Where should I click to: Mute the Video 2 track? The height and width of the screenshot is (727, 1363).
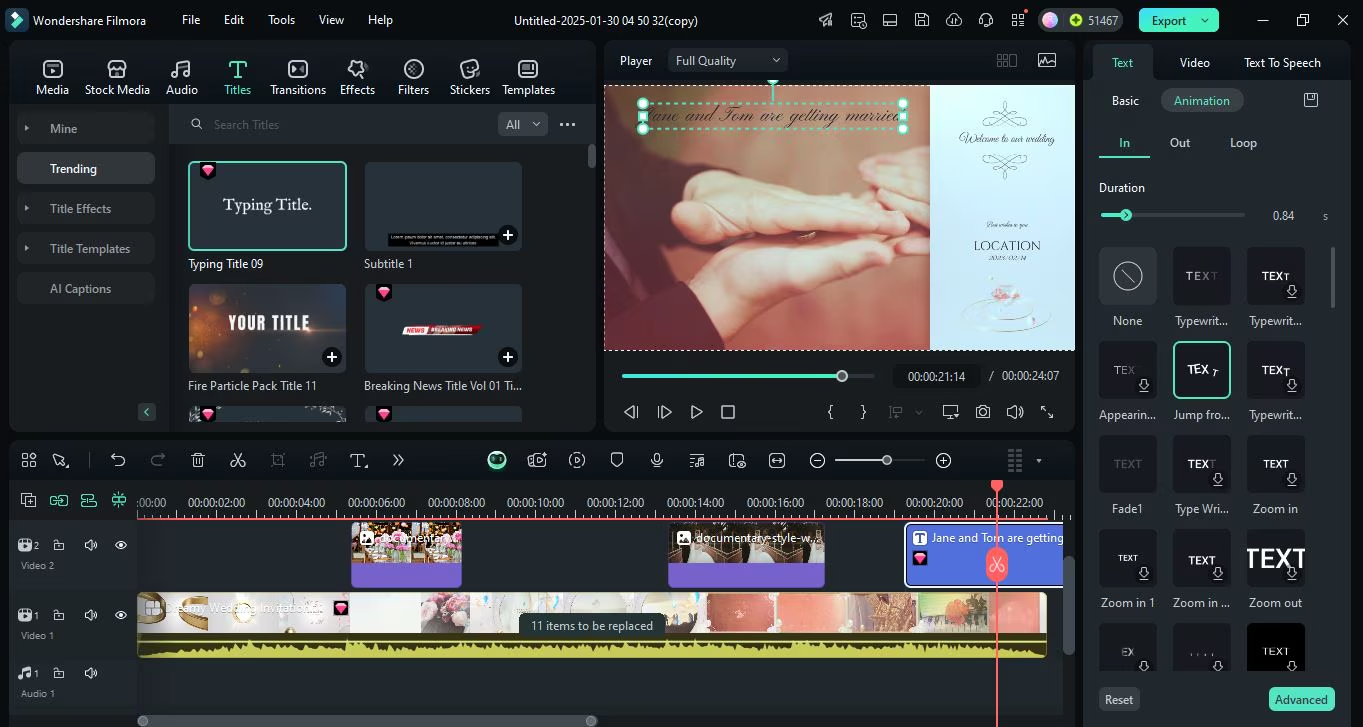[90, 545]
